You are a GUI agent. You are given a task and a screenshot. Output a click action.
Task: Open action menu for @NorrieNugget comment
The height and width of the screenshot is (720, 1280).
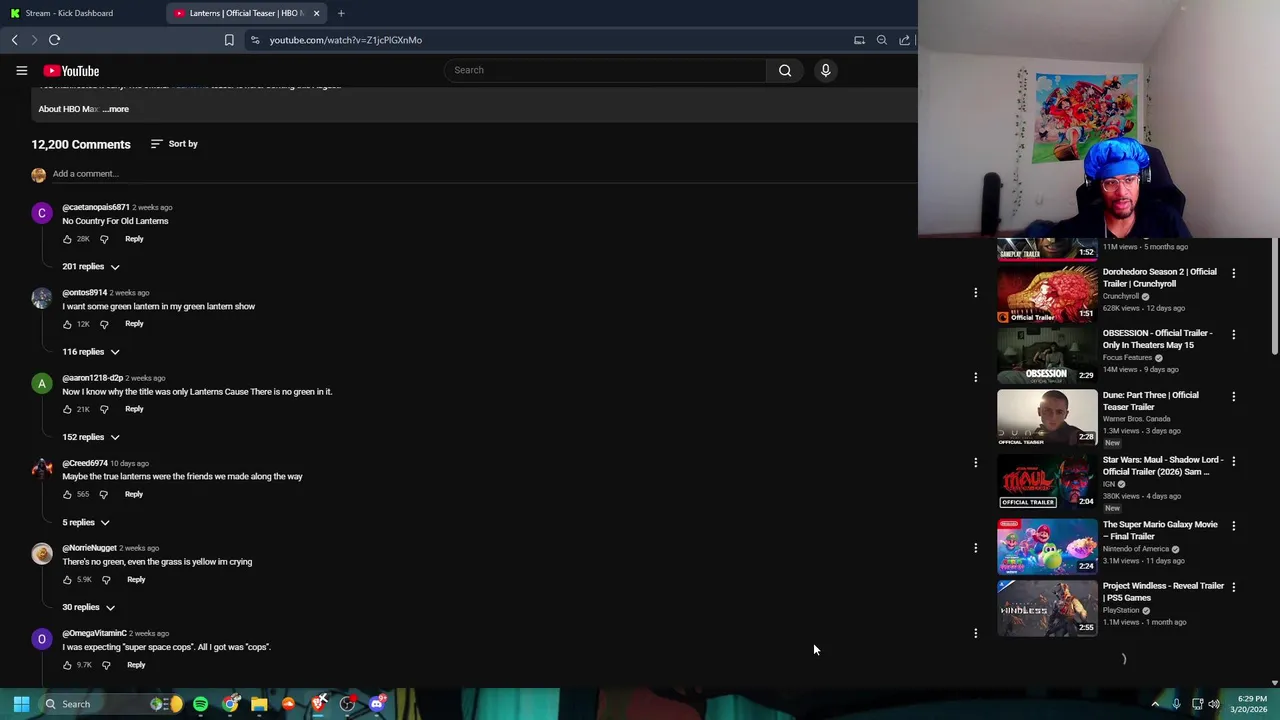[x=975, y=547]
